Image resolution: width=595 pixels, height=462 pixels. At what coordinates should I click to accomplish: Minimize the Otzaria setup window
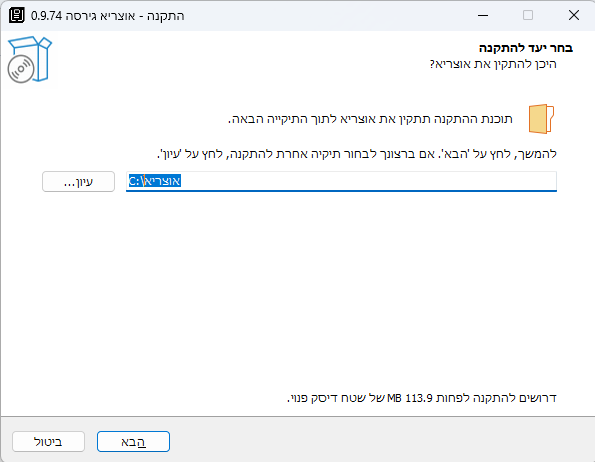pyautogui.click(x=483, y=16)
